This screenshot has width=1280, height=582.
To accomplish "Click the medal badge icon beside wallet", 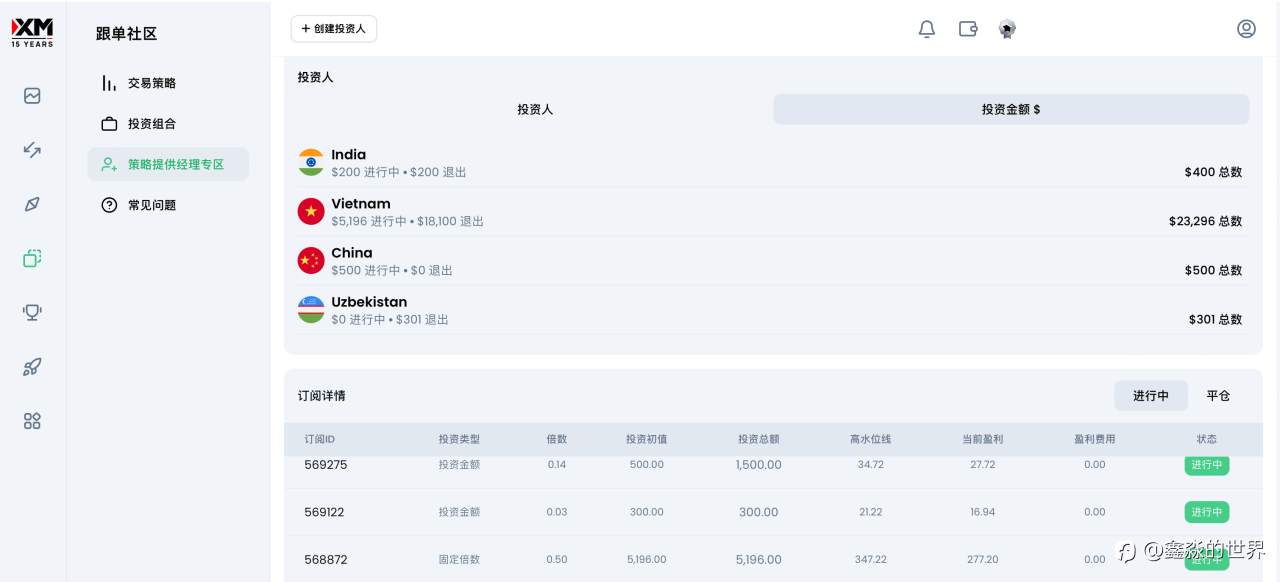I will pyautogui.click(x=1006, y=29).
